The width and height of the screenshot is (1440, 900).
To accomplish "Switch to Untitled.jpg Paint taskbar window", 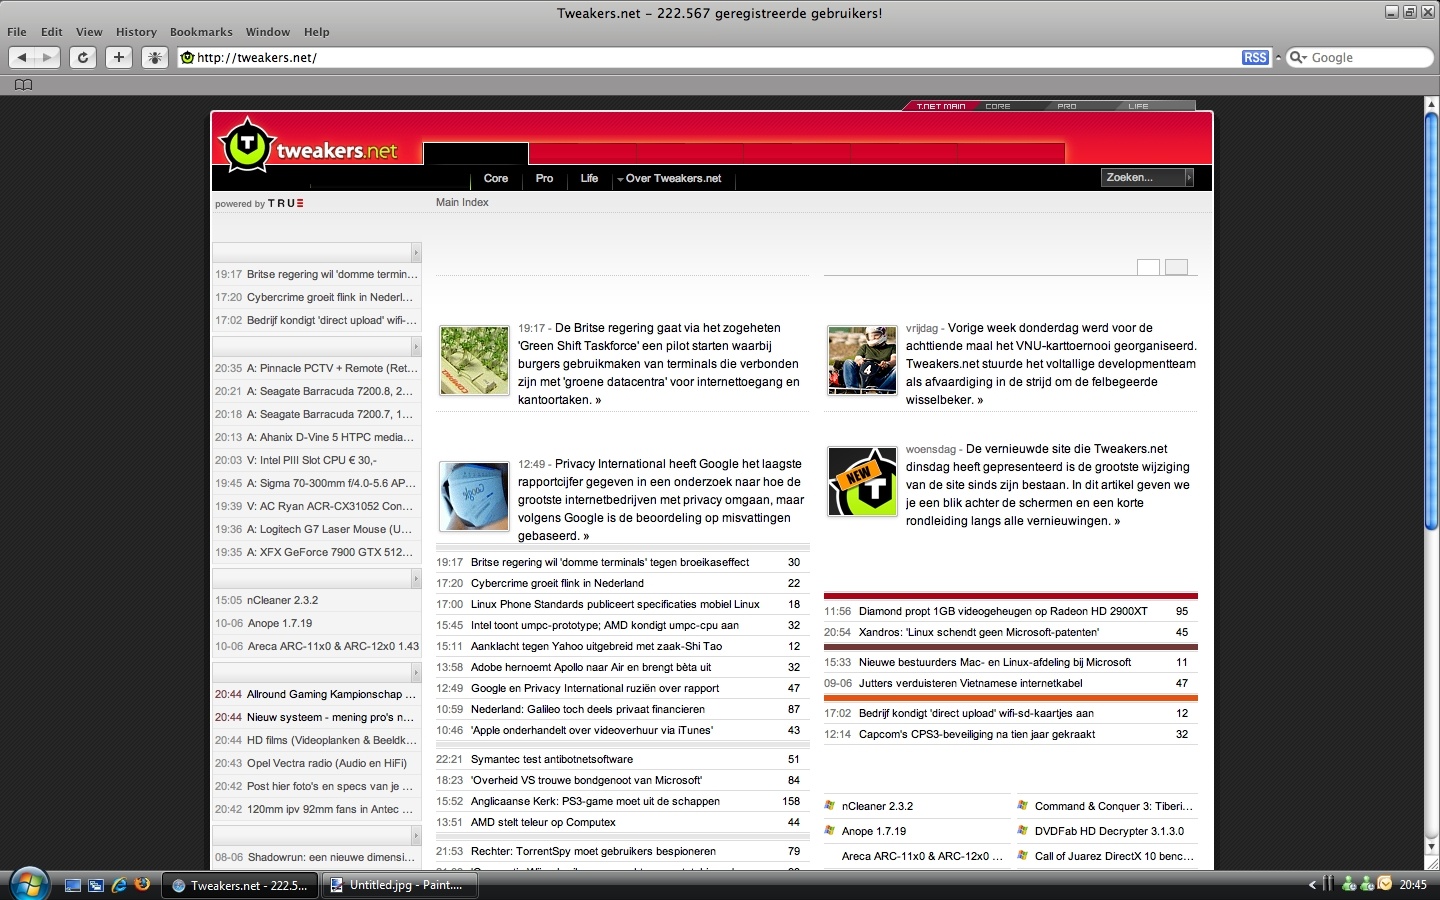I will click(x=398, y=885).
